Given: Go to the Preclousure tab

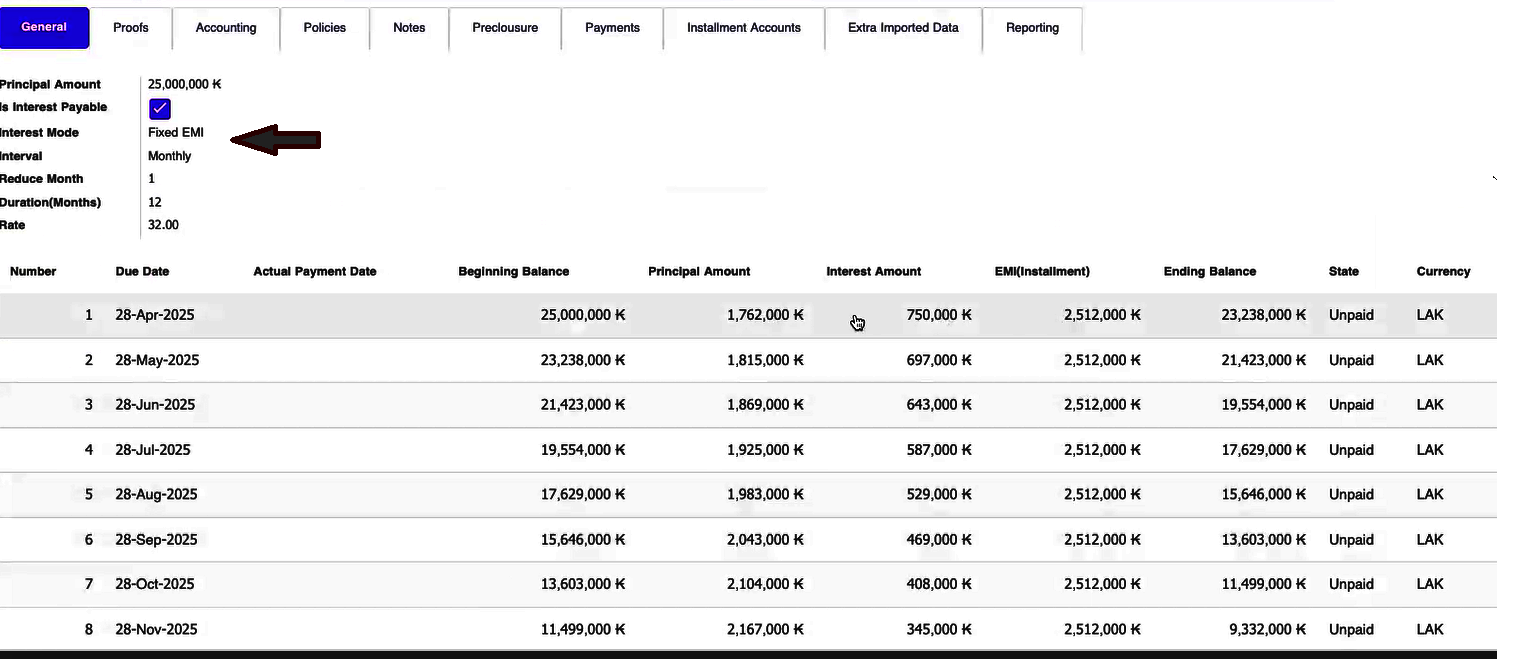Looking at the screenshot, I should (505, 28).
